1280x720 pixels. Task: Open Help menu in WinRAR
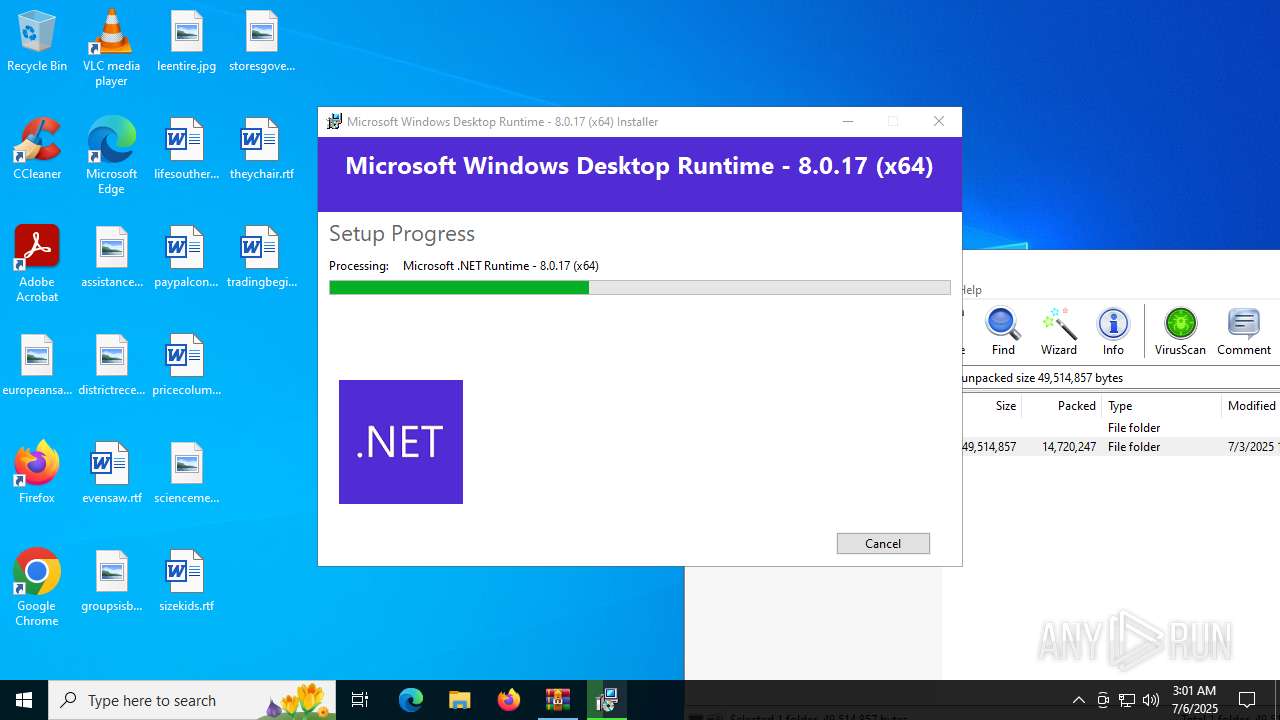[971, 289]
